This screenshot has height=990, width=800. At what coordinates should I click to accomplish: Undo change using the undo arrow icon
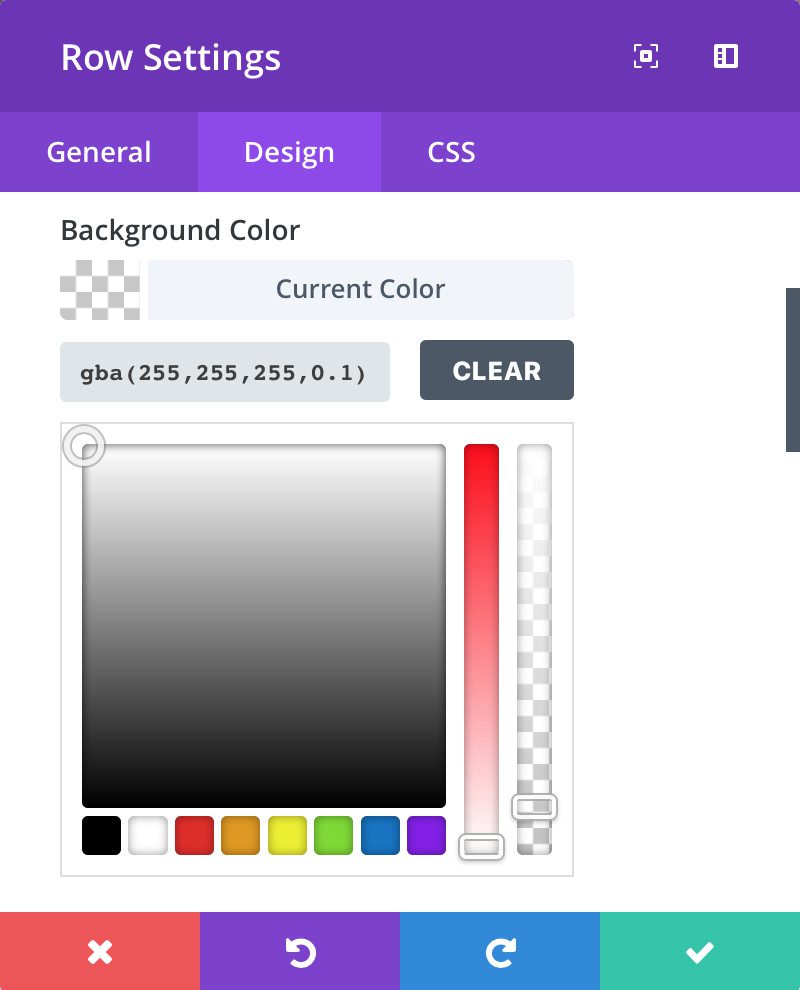300,950
